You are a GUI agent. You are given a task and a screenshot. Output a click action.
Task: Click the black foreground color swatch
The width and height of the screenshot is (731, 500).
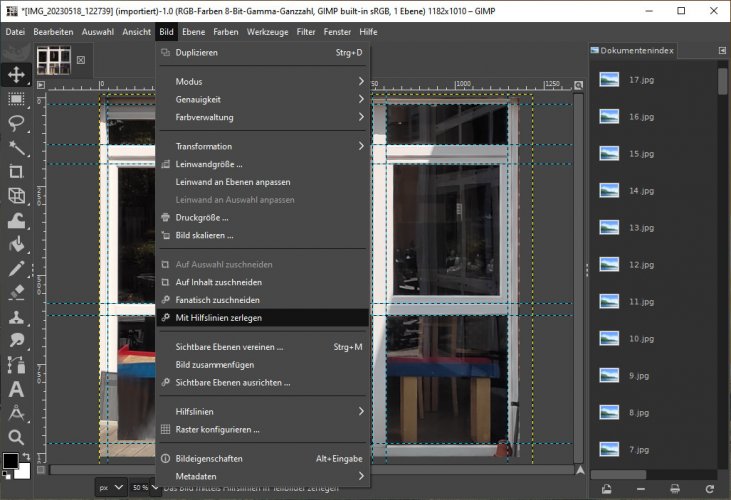10,460
